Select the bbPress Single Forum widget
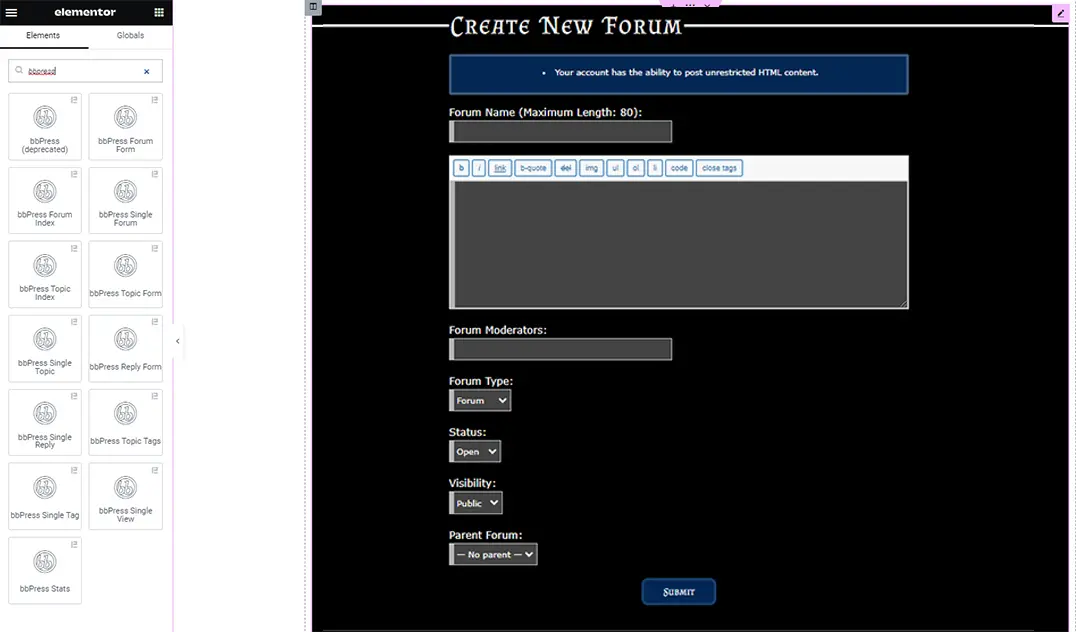 (x=126, y=201)
